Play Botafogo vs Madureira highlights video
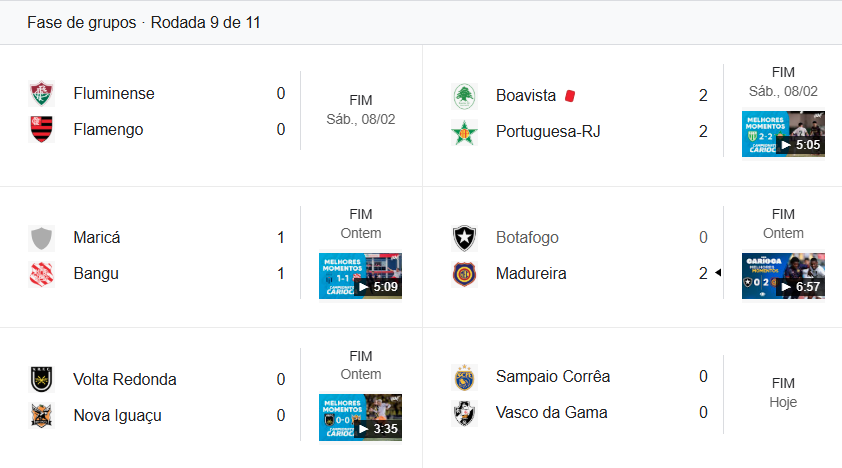The width and height of the screenshot is (842, 468). click(x=783, y=276)
